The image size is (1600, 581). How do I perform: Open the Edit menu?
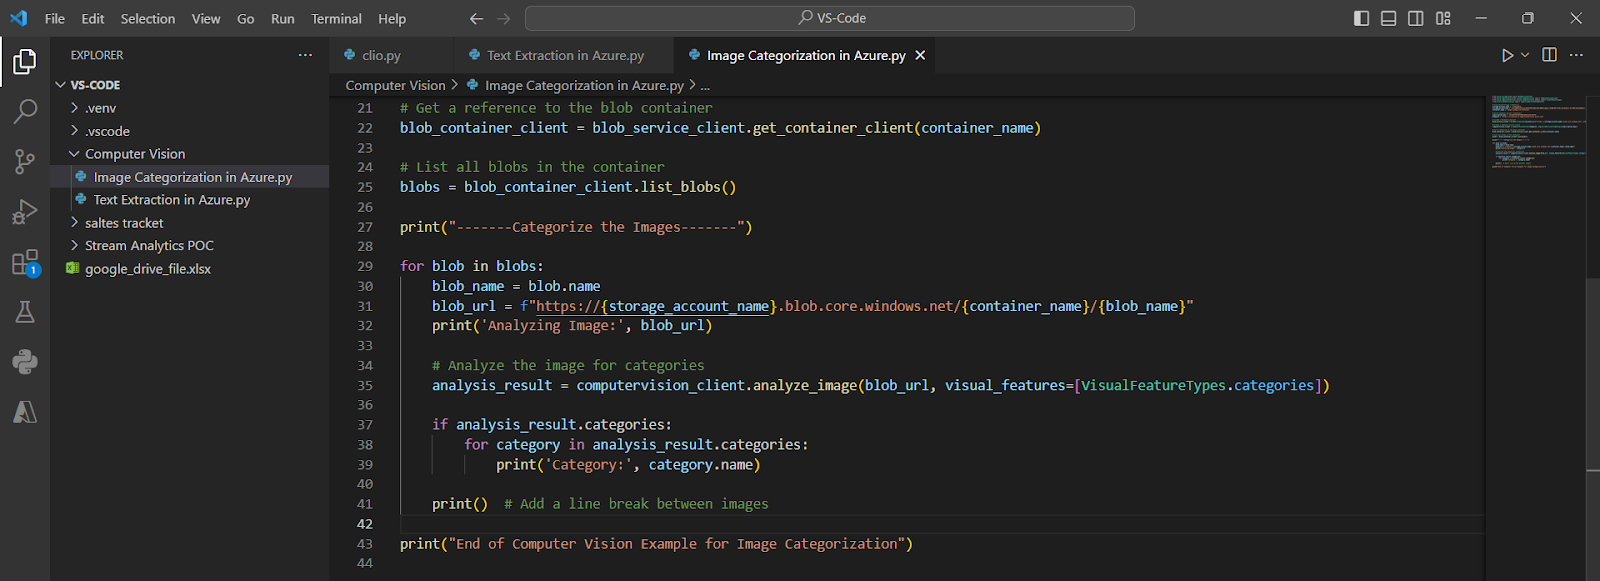click(93, 18)
